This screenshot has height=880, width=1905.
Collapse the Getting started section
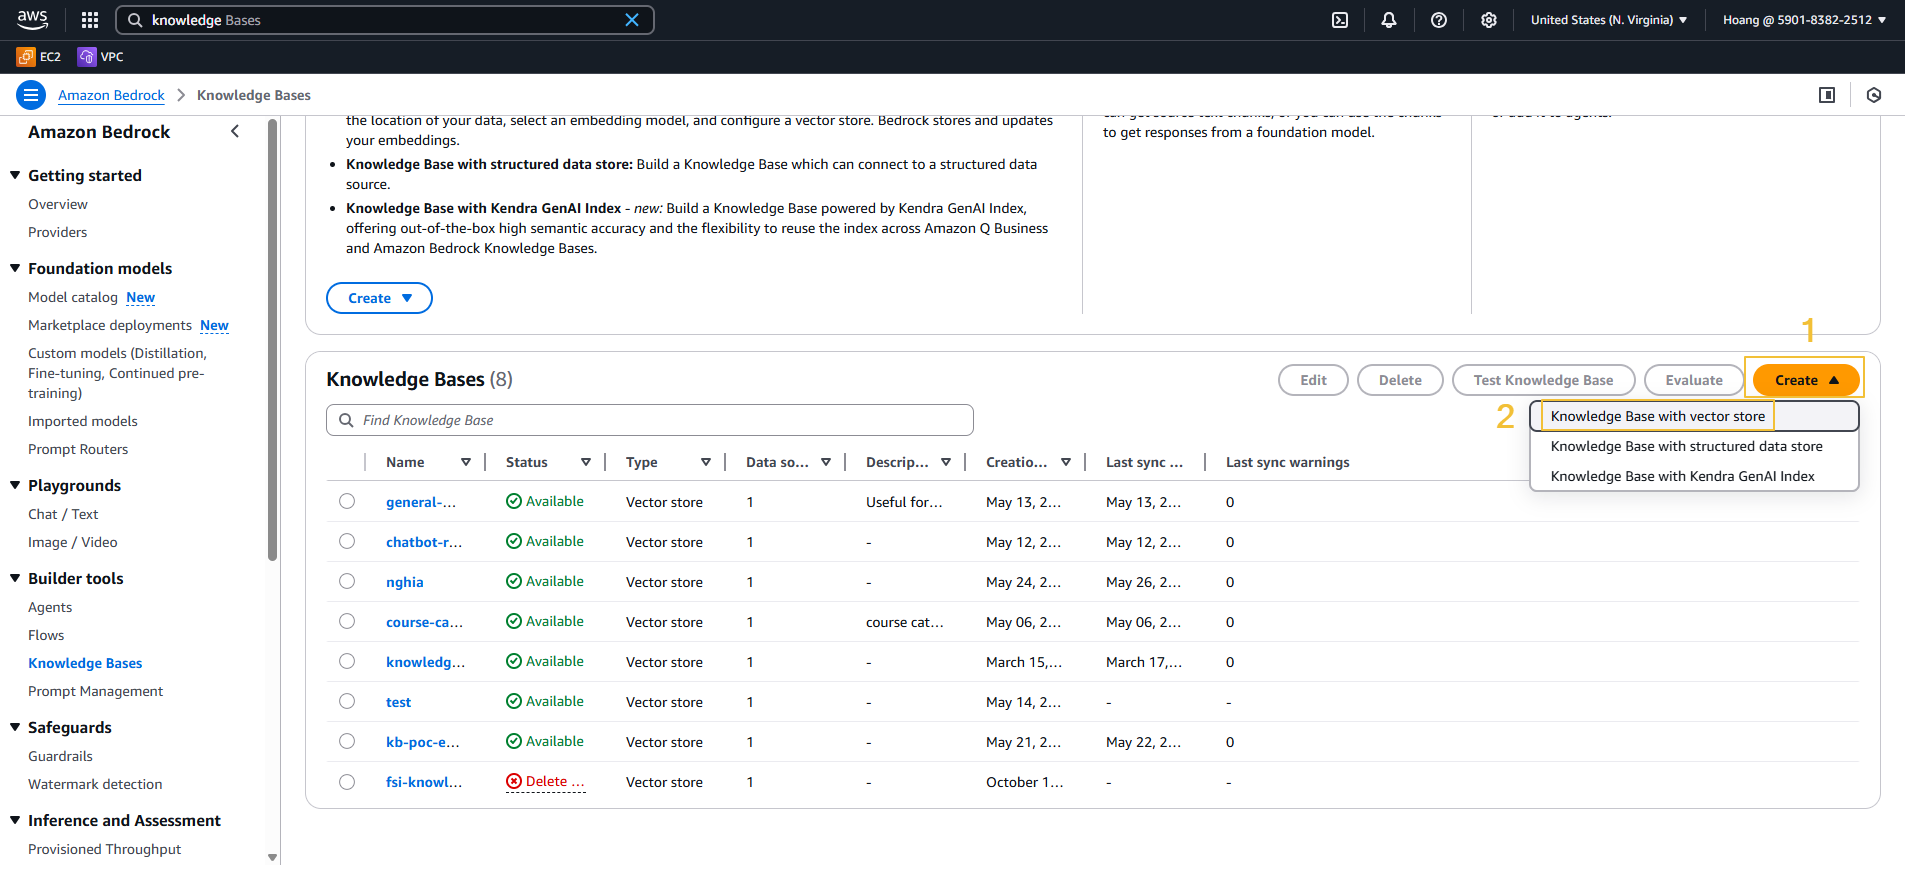pyautogui.click(x=15, y=175)
